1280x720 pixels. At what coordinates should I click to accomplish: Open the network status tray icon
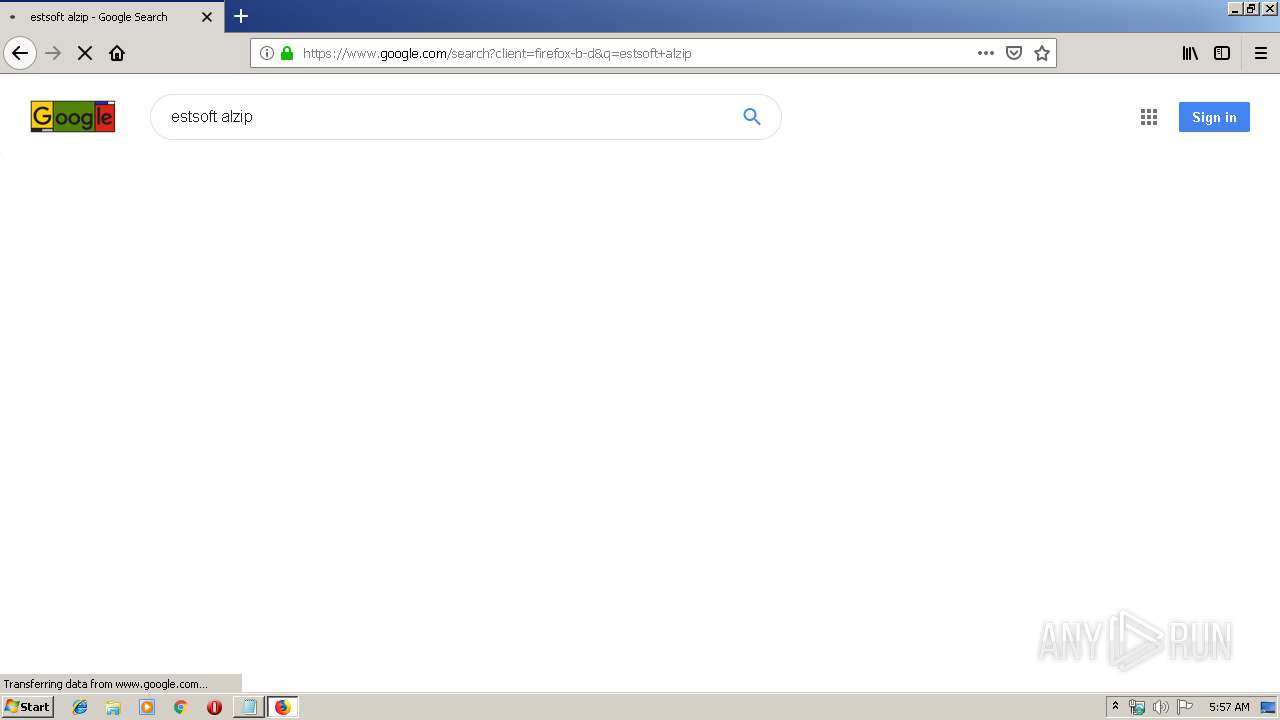tap(1137, 707)
